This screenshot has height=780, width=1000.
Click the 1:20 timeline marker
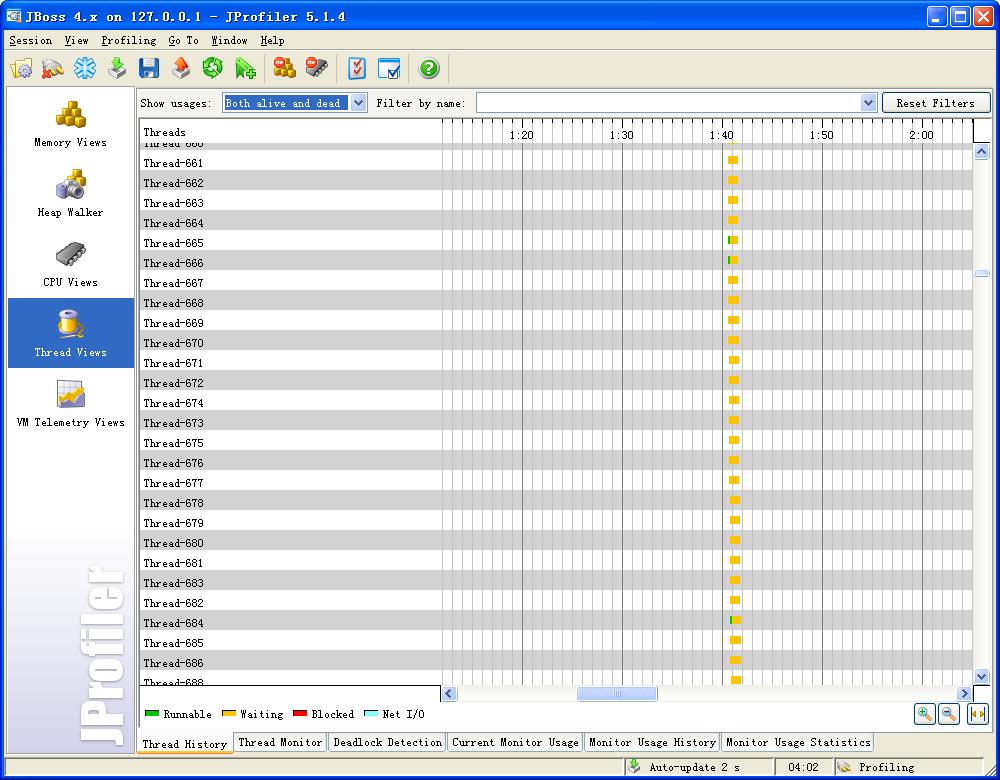click(x=521, y=135)
